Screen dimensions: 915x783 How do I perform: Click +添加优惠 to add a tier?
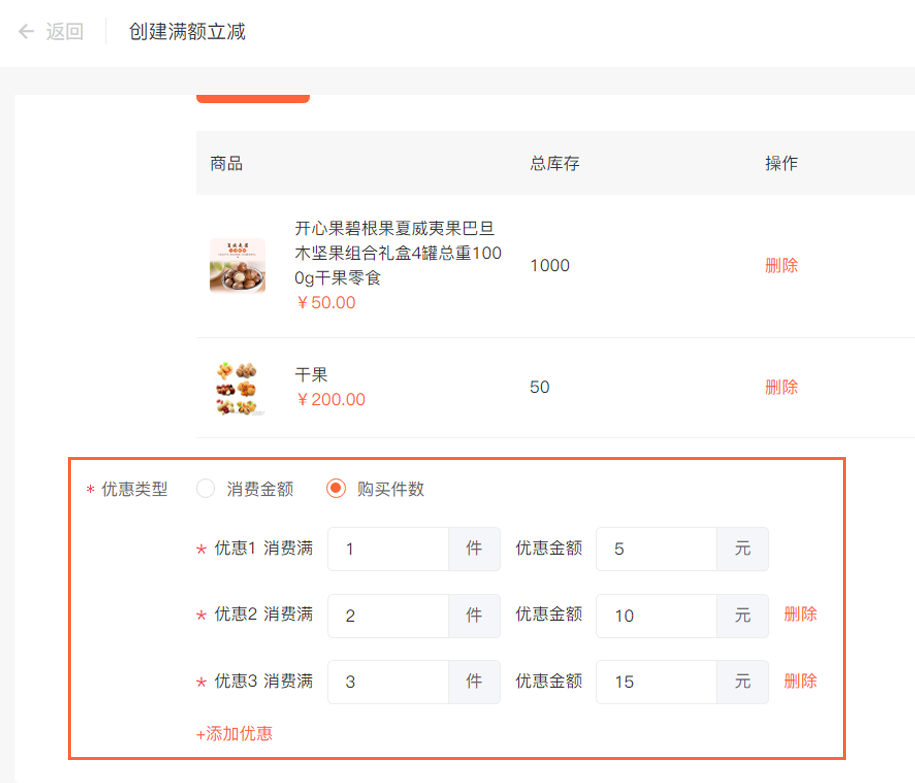click(x=234, y=733)
